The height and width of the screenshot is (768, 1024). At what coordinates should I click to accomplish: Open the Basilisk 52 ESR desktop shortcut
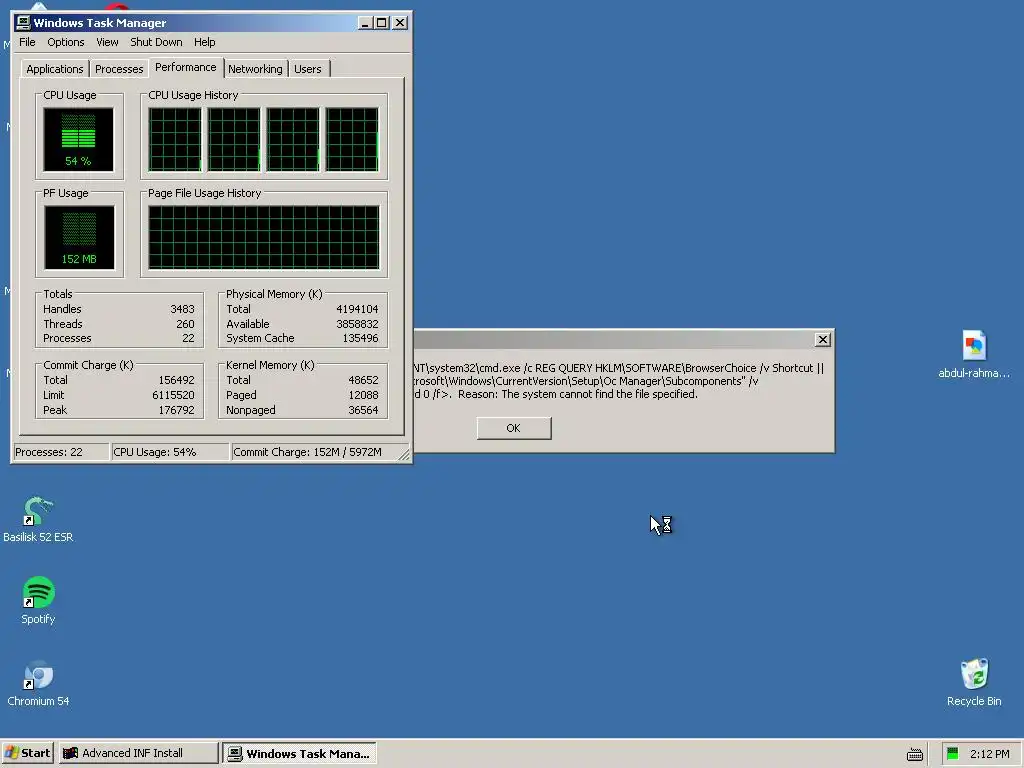38,519
